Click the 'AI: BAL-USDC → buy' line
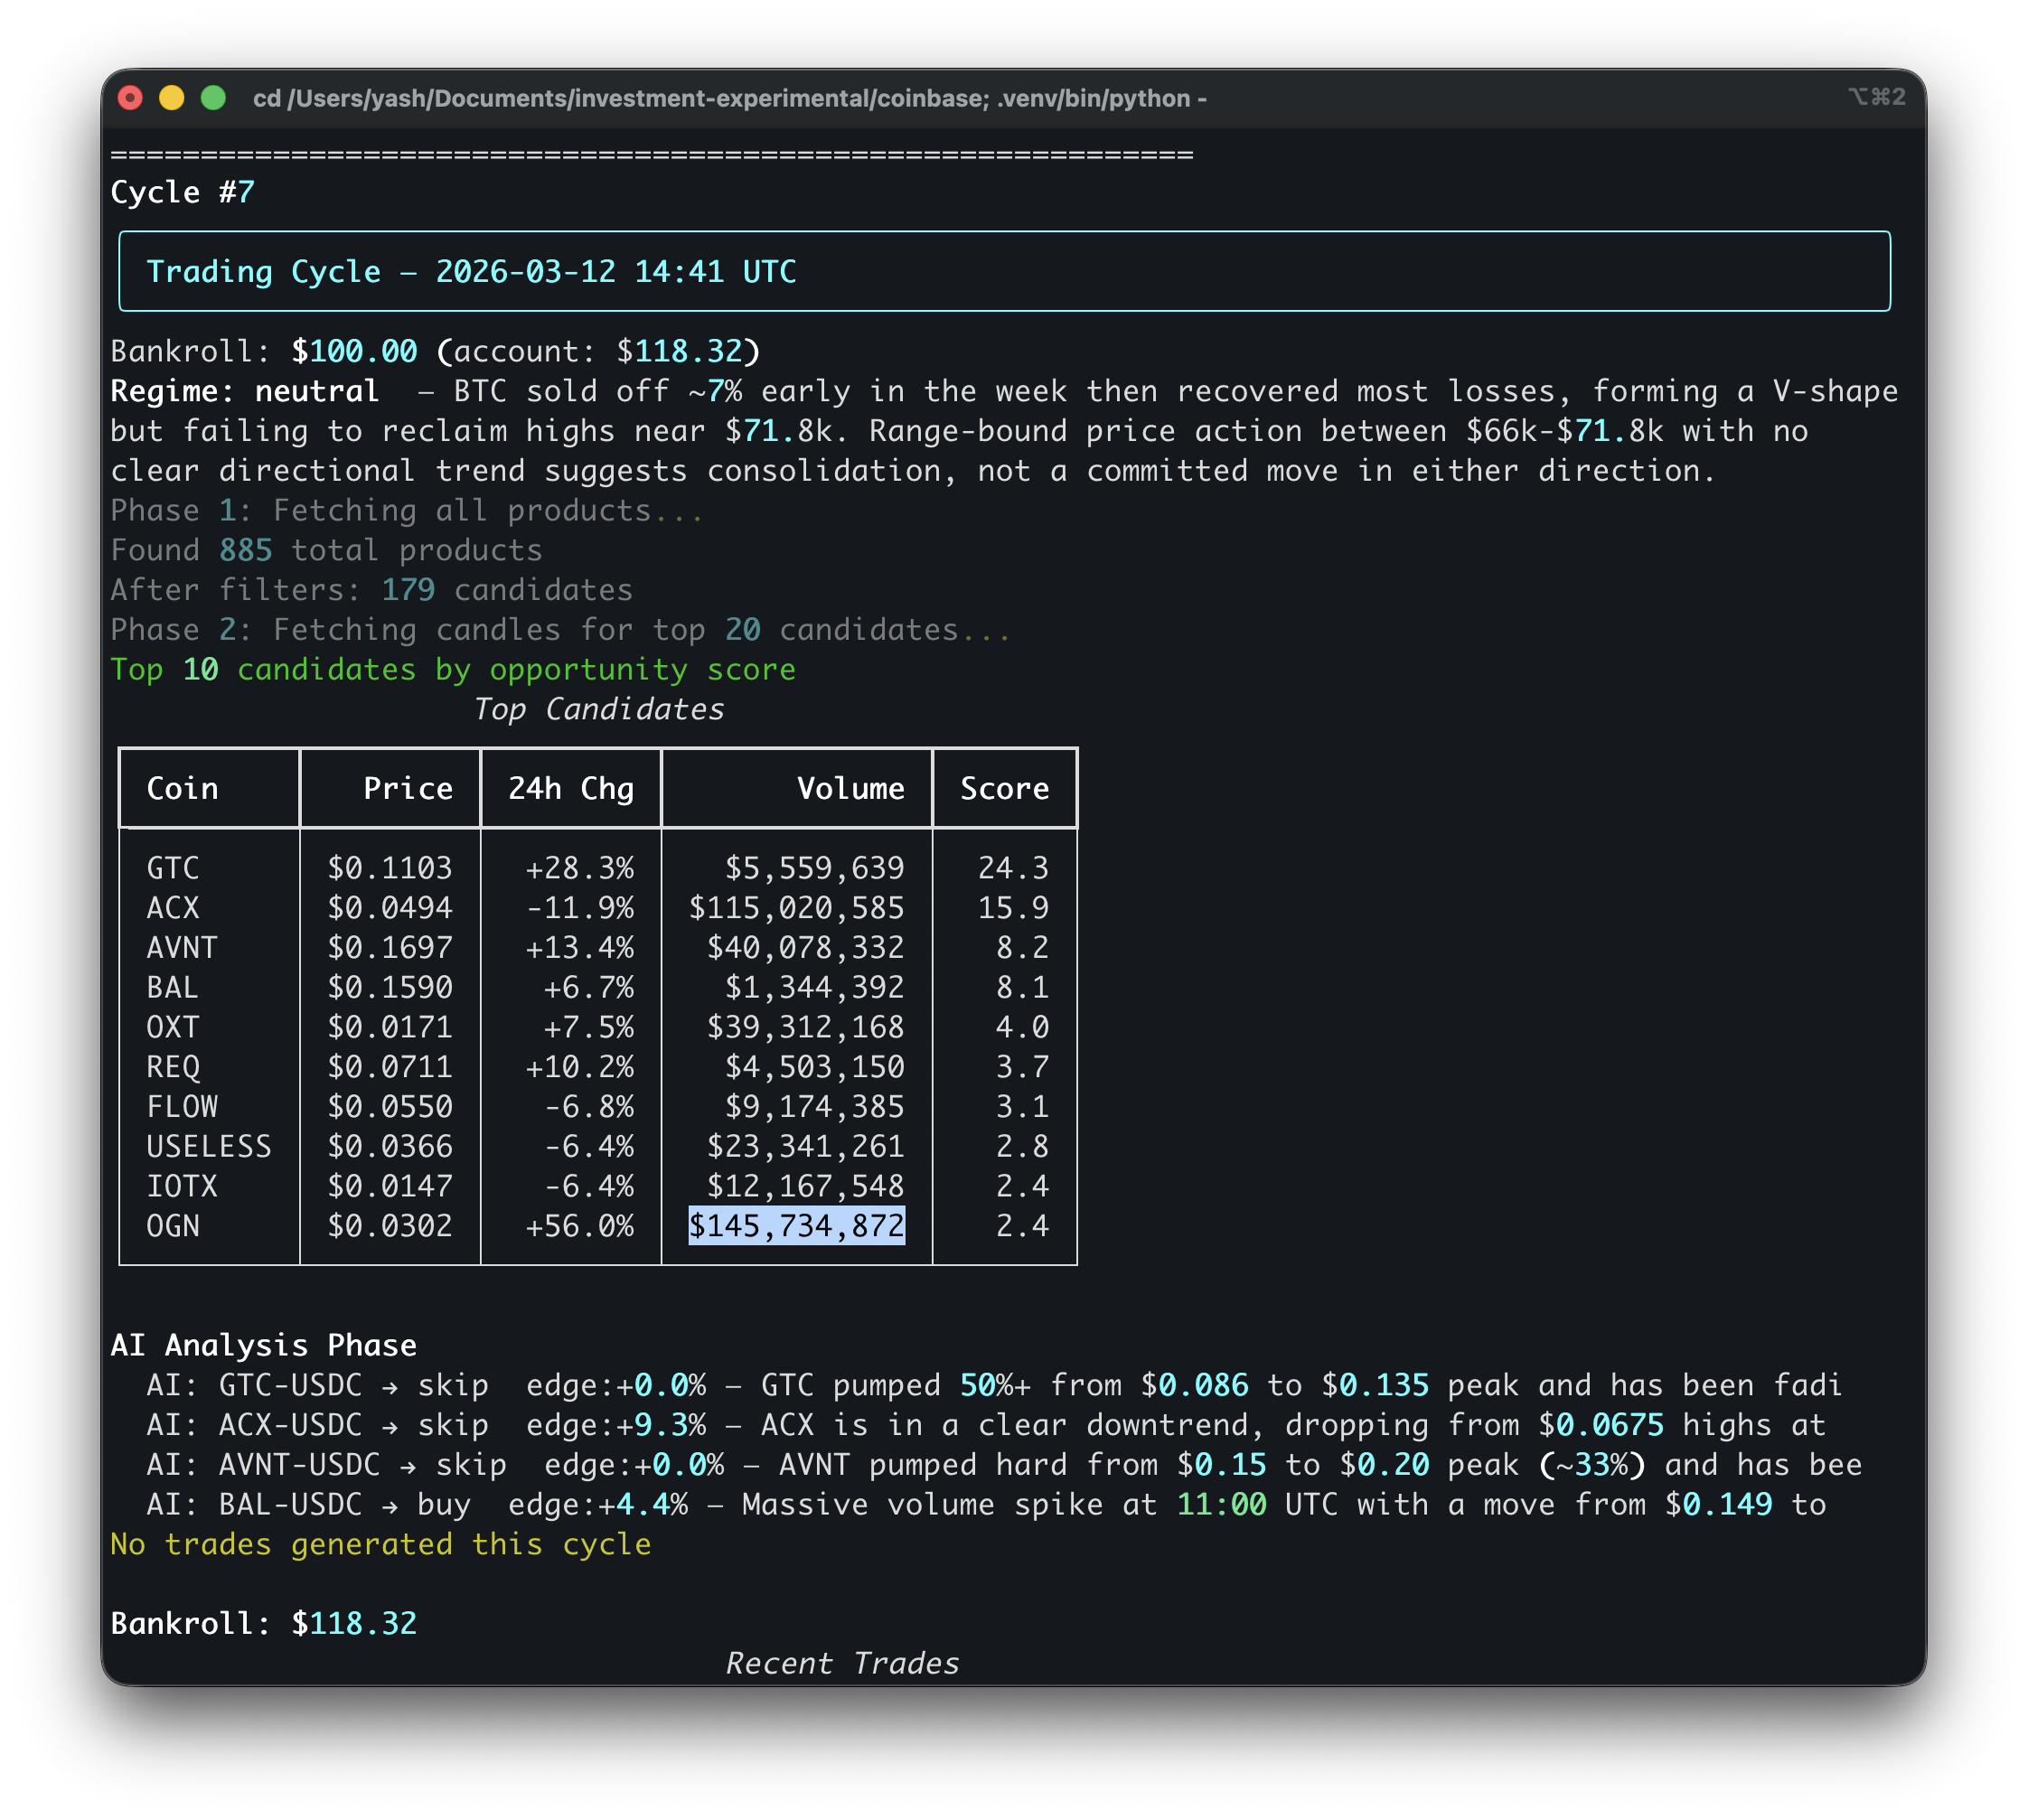 [x=986, y=1505]
